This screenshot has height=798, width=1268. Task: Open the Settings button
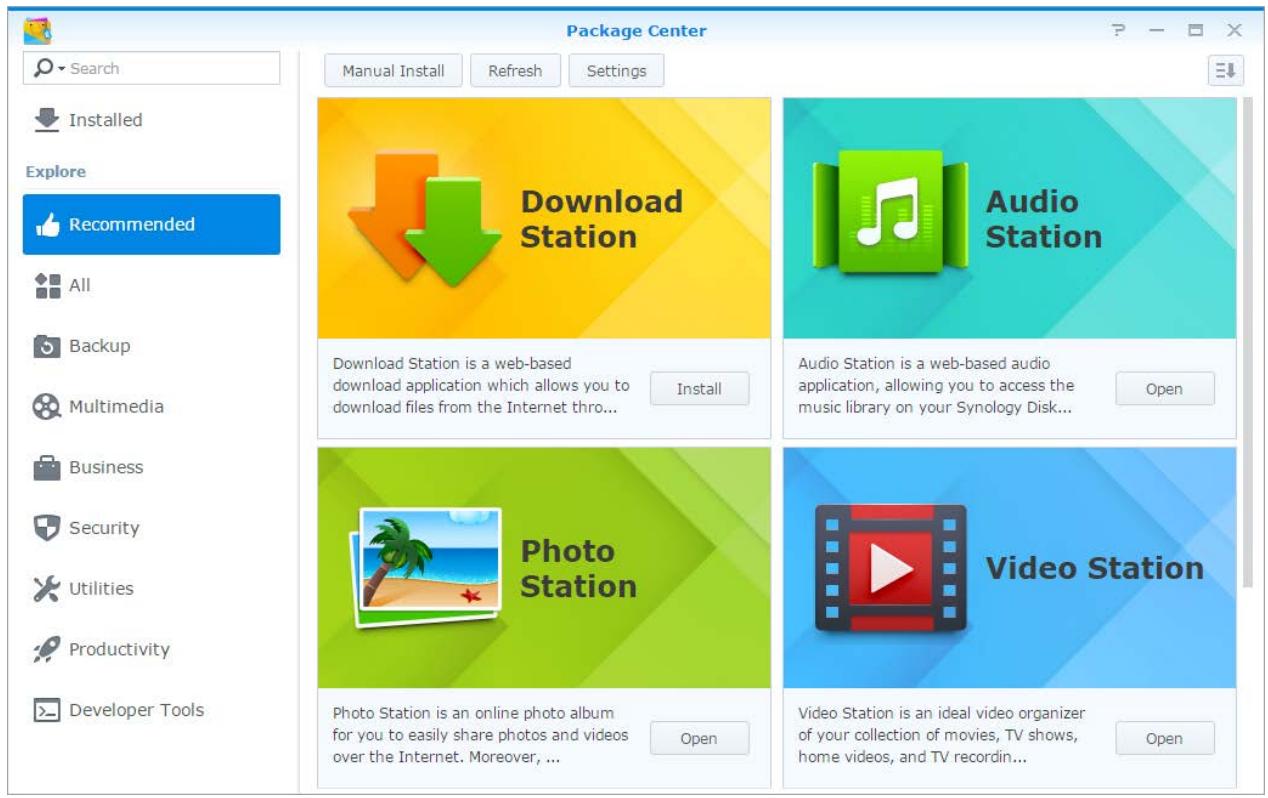tap(616, 71)
